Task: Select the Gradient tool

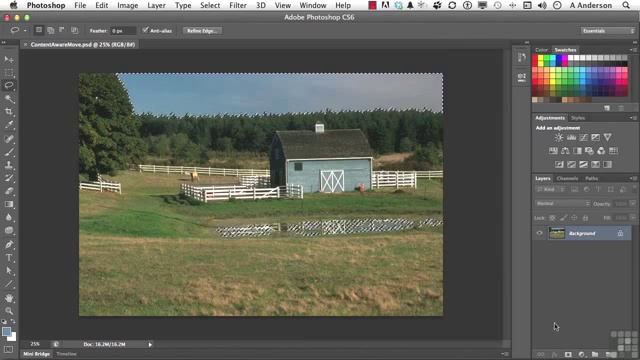Action: point(9,204)
